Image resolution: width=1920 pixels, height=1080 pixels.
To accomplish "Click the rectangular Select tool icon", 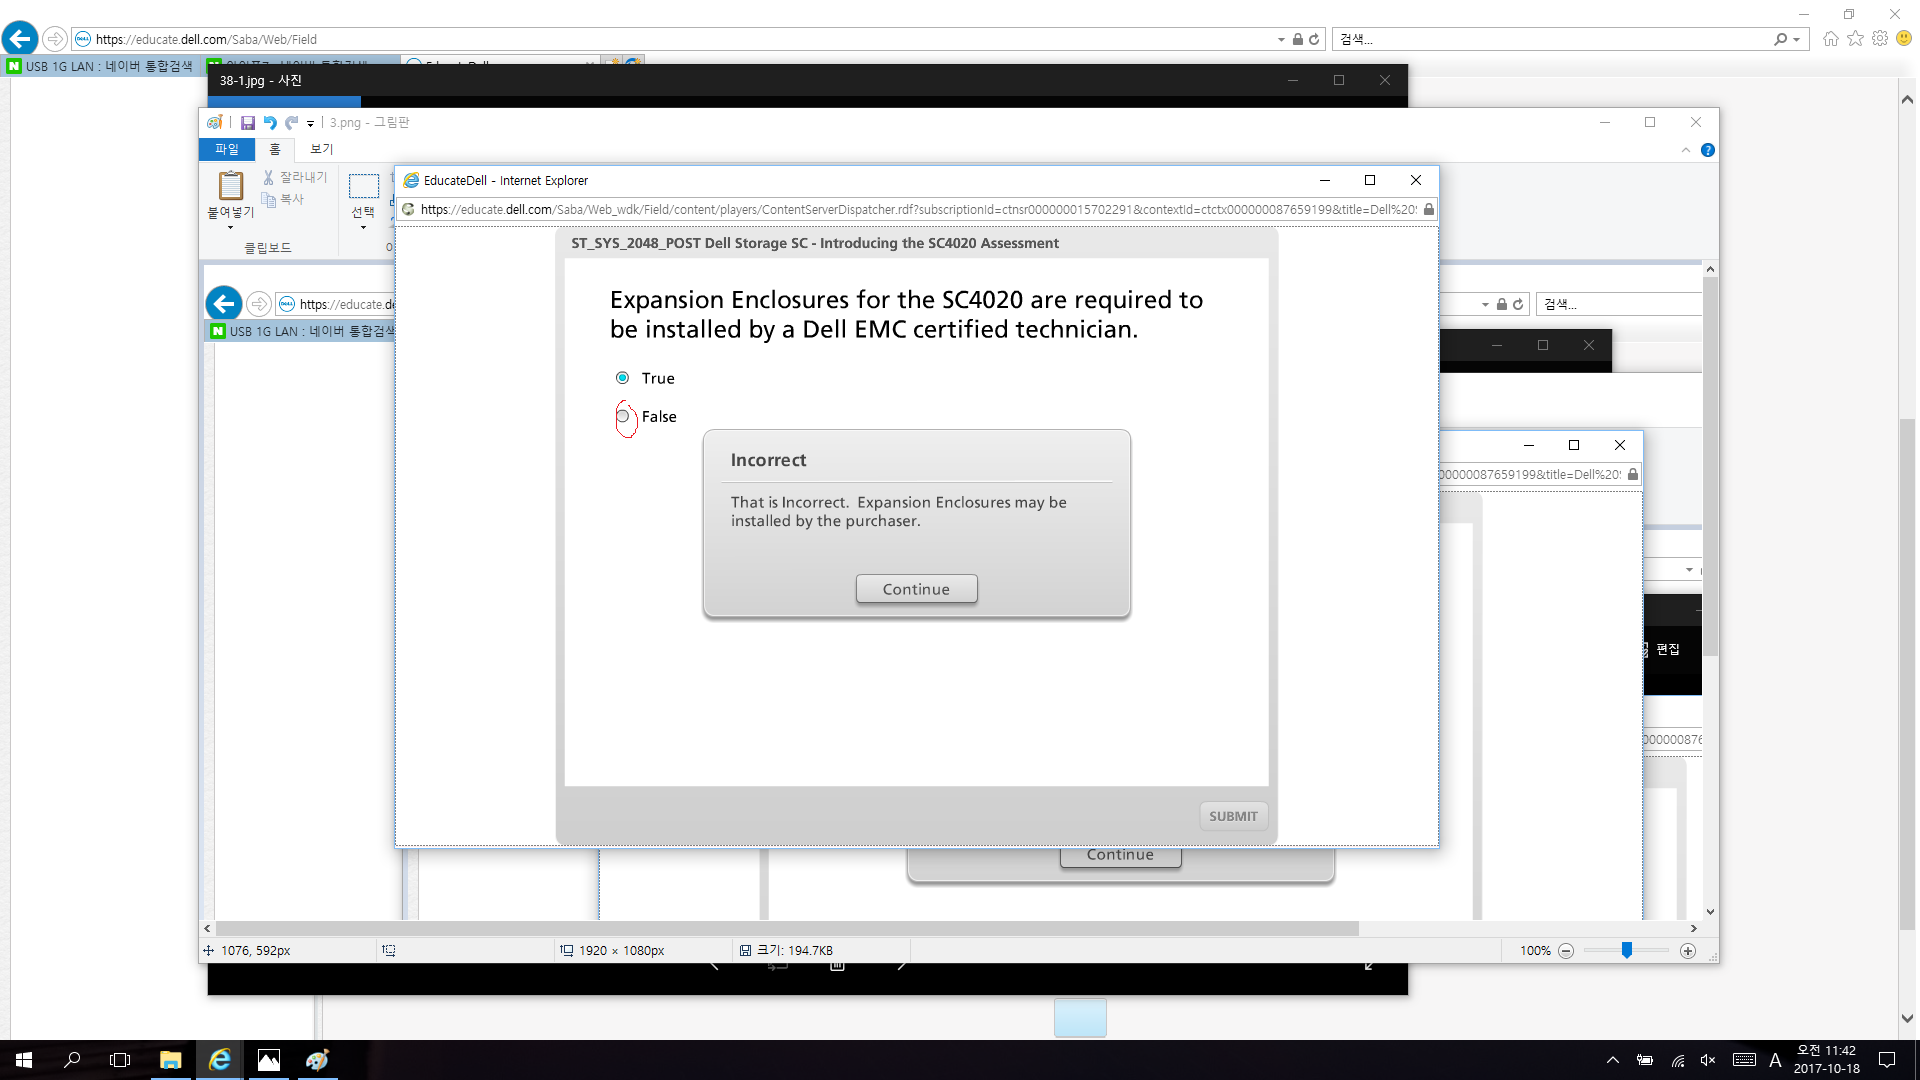I will (x=363, y=186).
